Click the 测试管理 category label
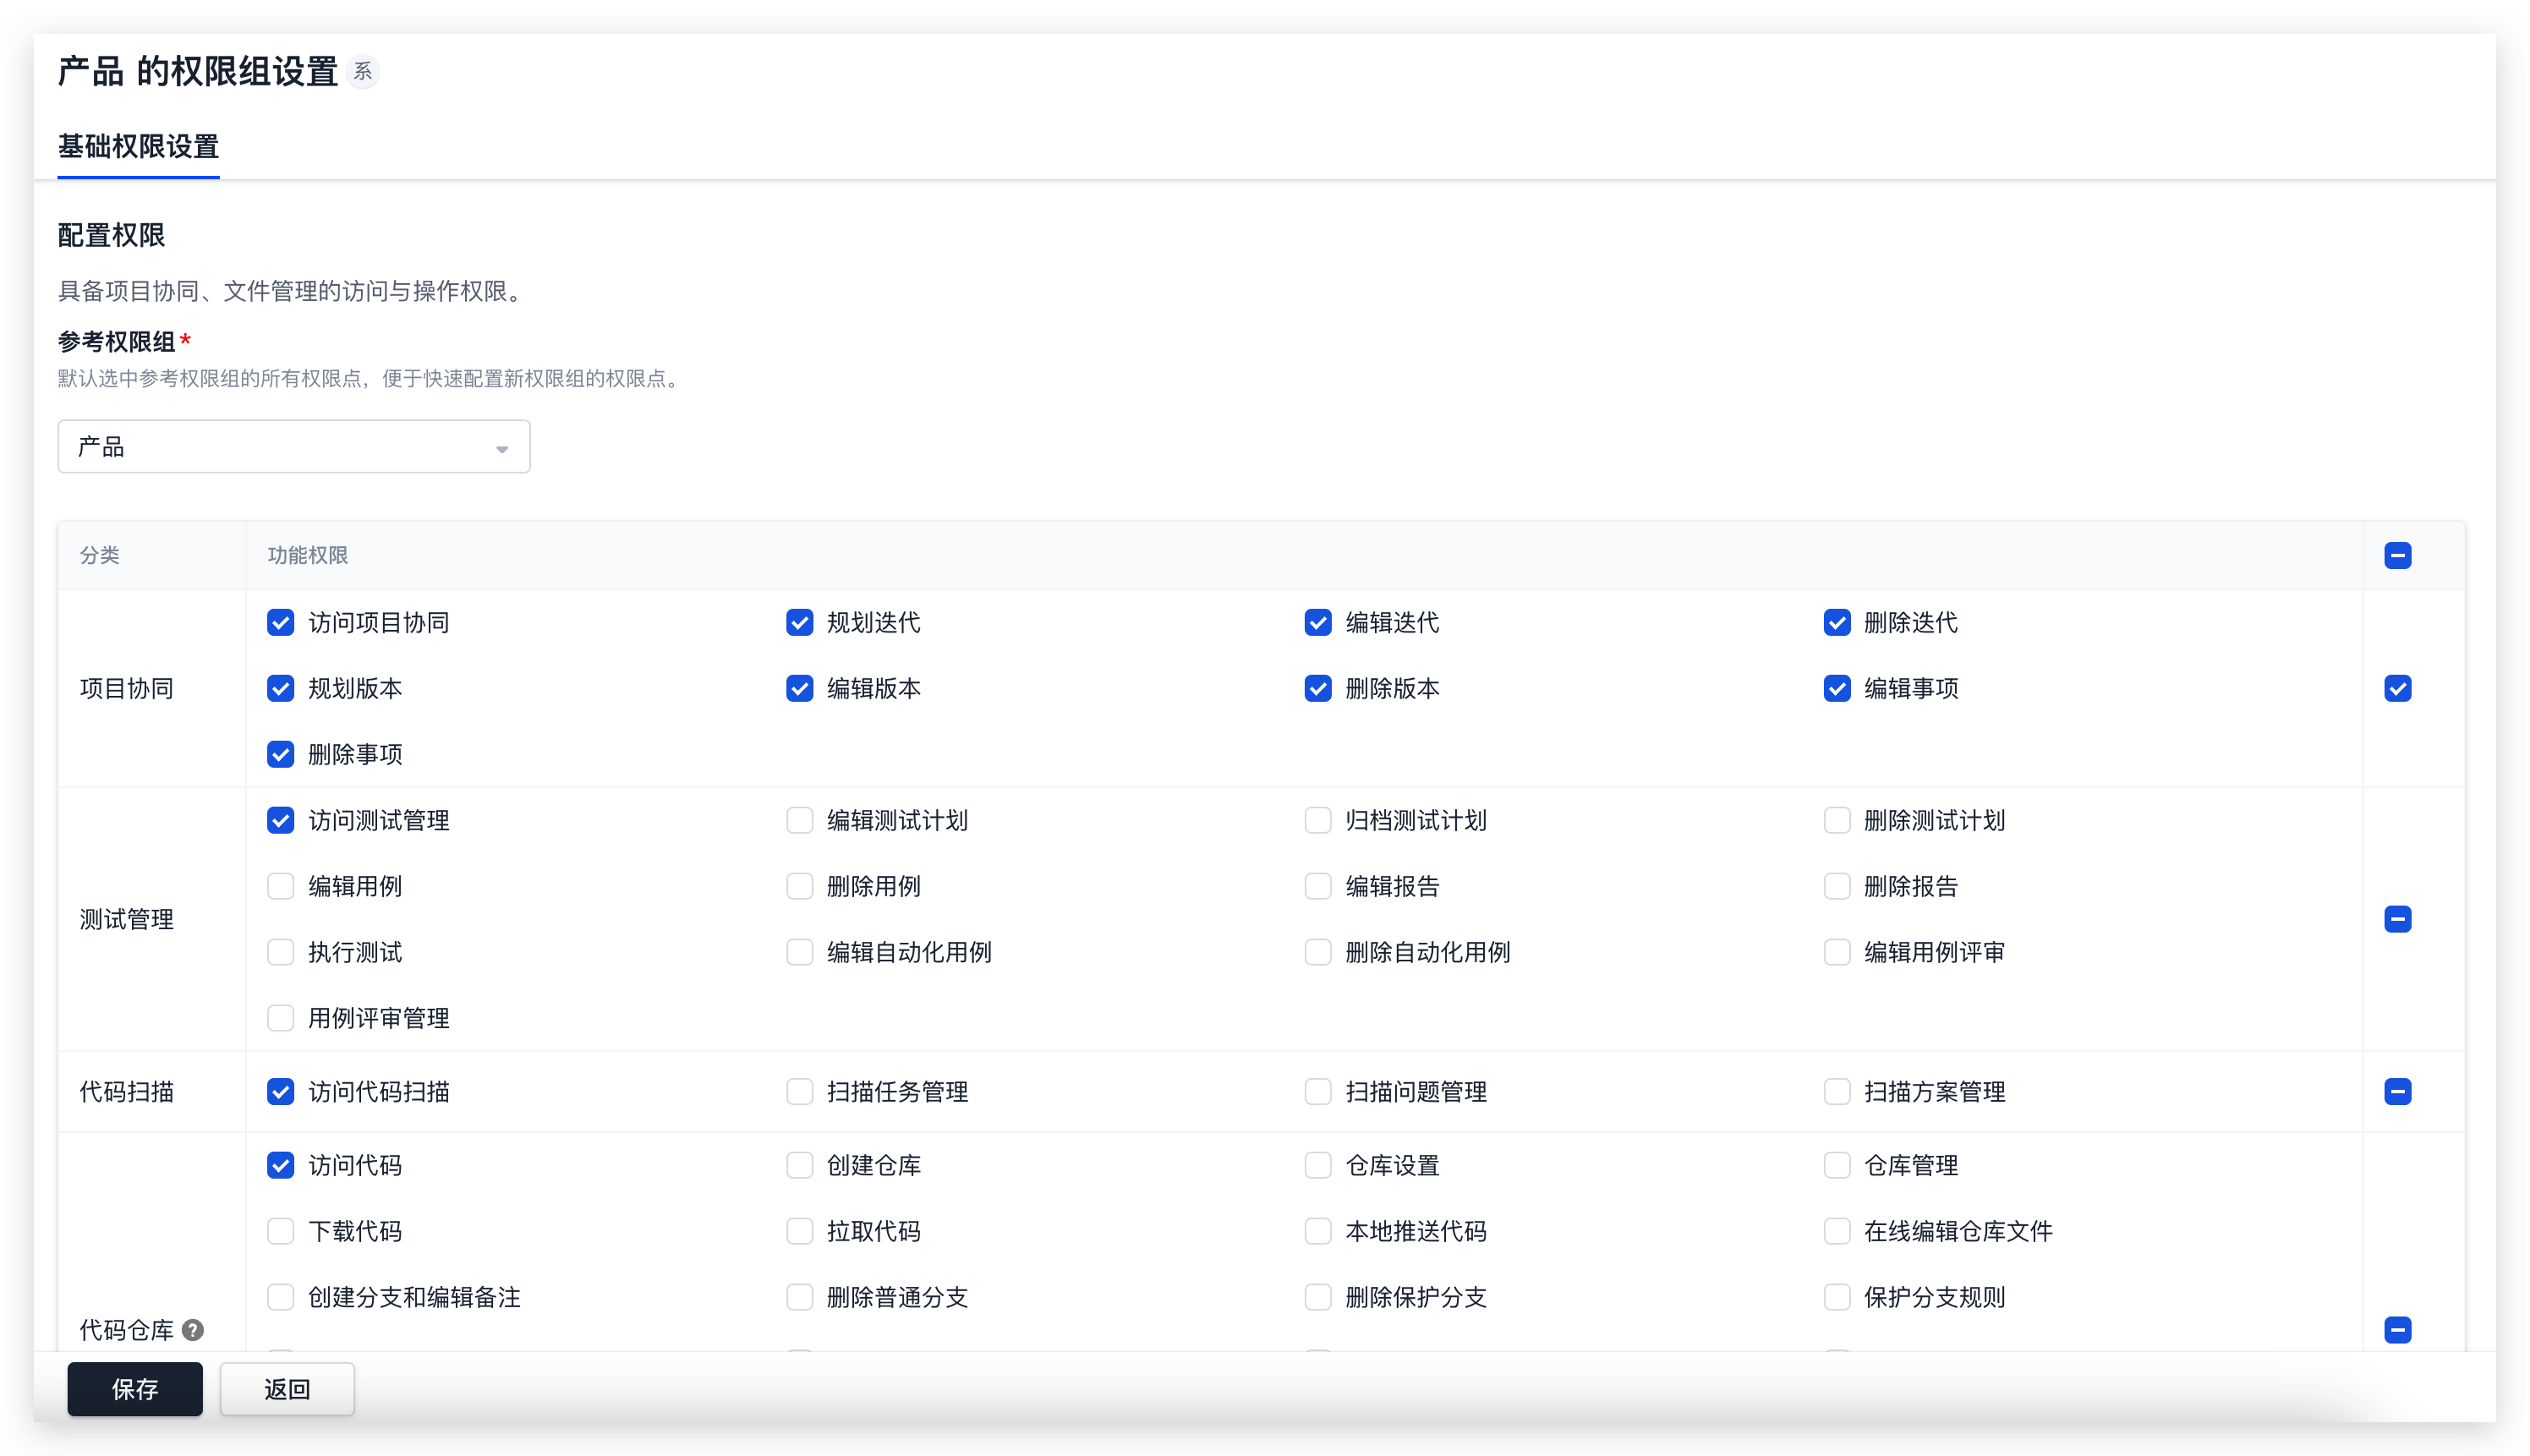This screenshot has width=2530, height=1456. tap(127, 919)
